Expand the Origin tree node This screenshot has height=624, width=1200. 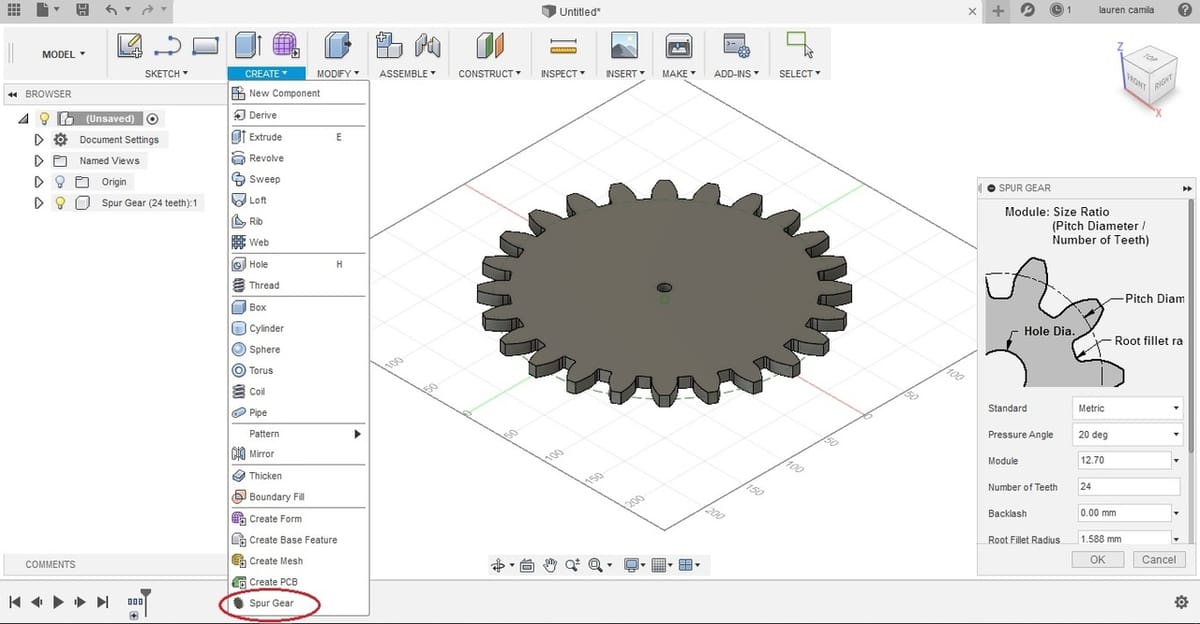pyautogui.click(x=39, y=182)
